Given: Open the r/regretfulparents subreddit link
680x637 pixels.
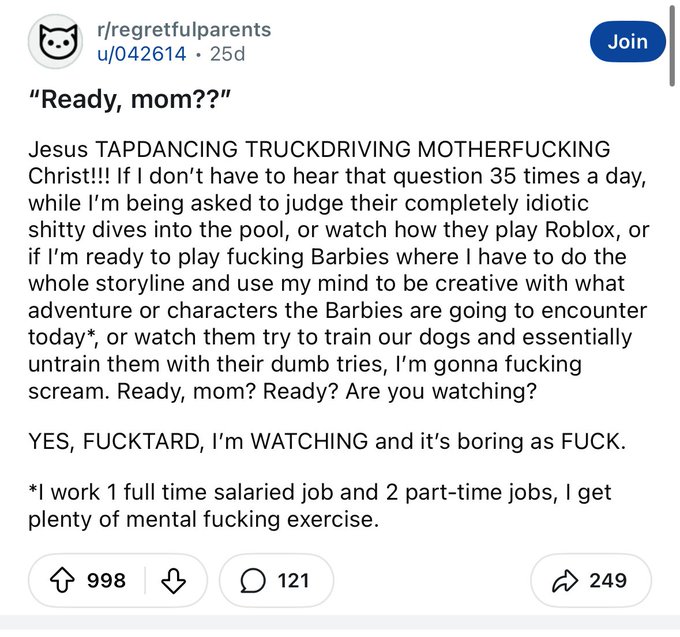Looking at the screenshot, I should (186, 30).
